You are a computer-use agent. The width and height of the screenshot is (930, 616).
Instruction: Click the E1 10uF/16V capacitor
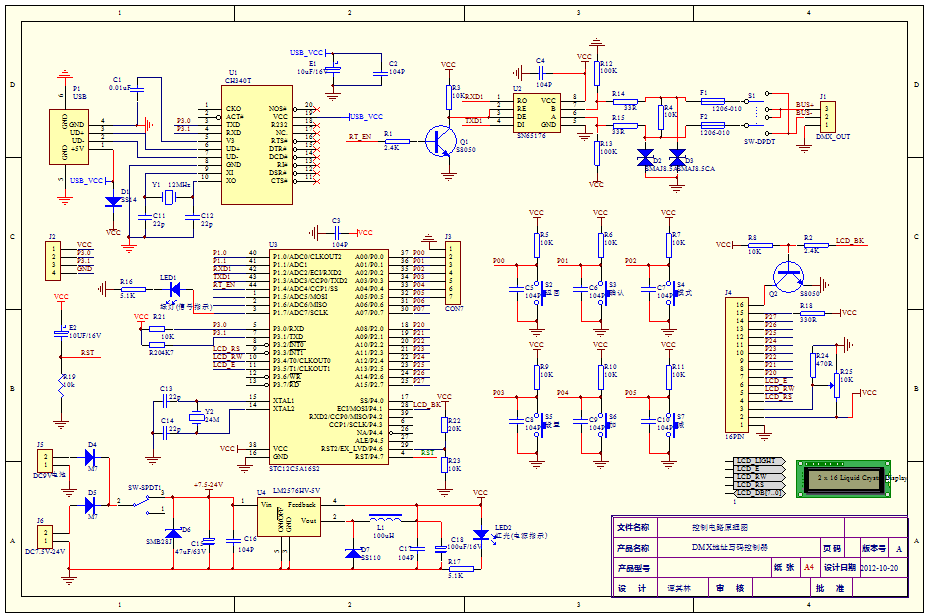(333, 71)
